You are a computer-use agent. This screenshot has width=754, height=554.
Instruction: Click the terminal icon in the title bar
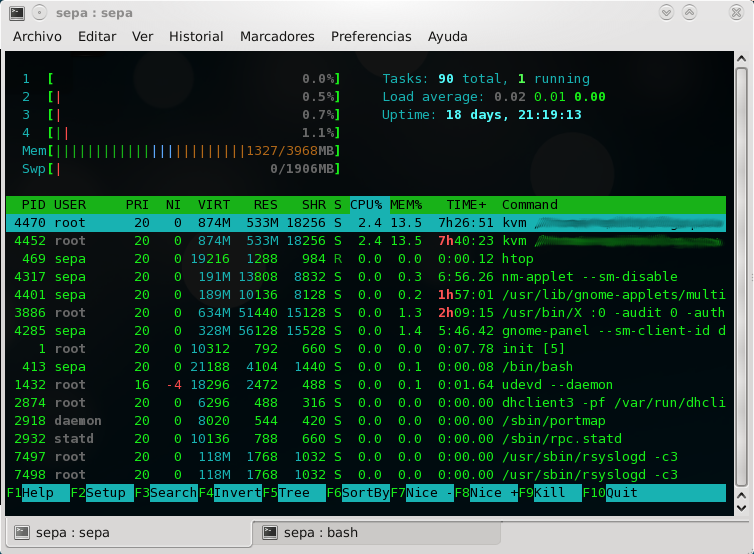[17, 13]
